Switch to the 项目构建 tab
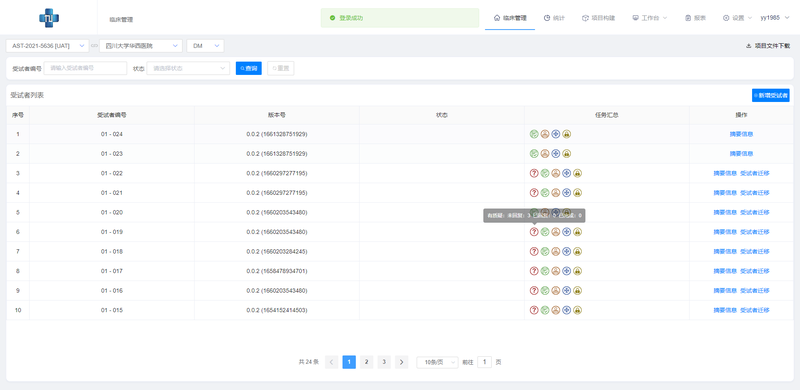This screenshot has height=390, width=800. [x=598, y=18]
